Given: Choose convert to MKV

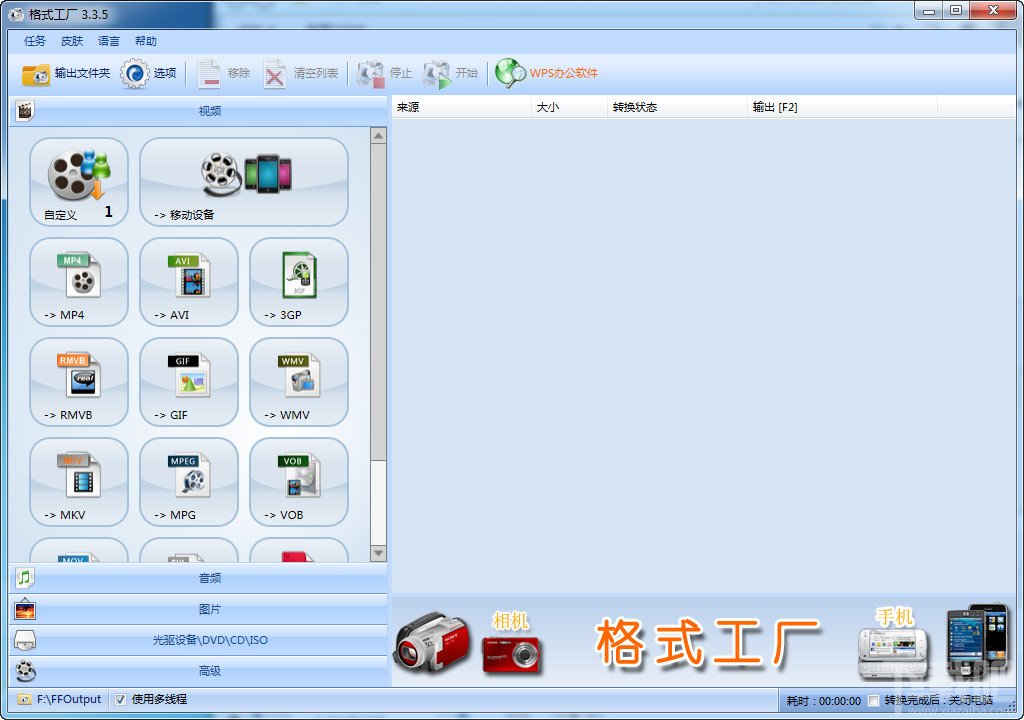Looking at the screenshot, I should [x=79, y=482].
